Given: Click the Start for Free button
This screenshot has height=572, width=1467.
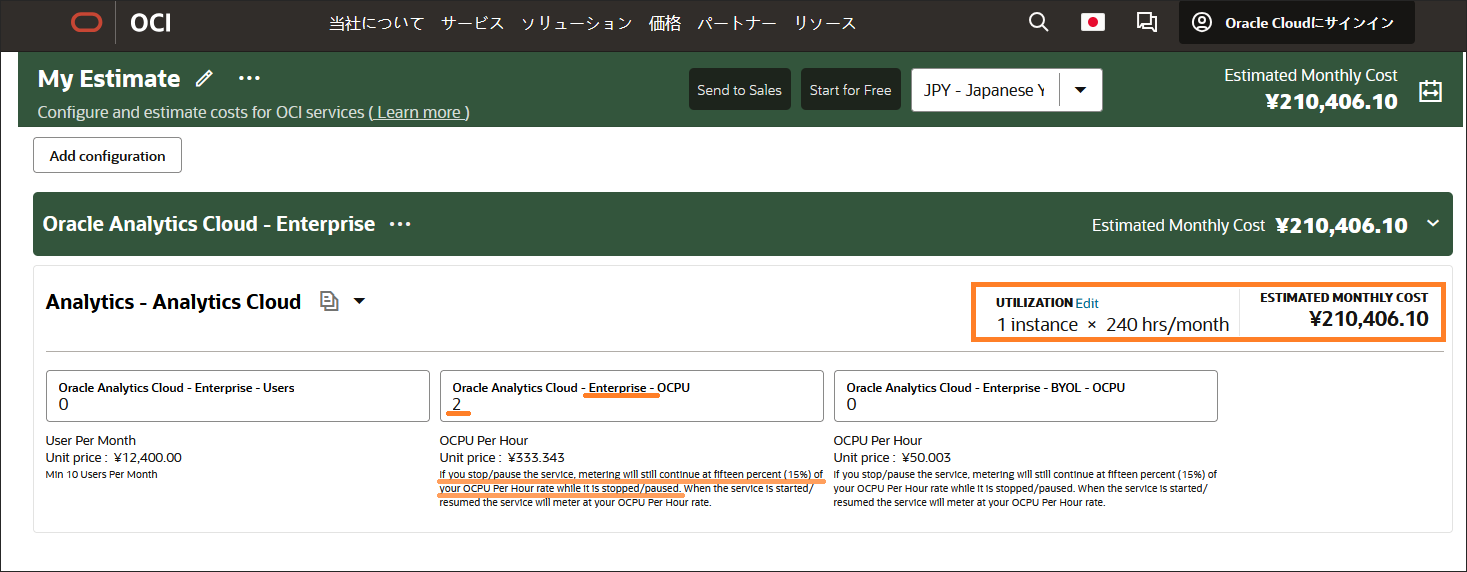Looking at the screenshot, I should click(x=850, y=90).
